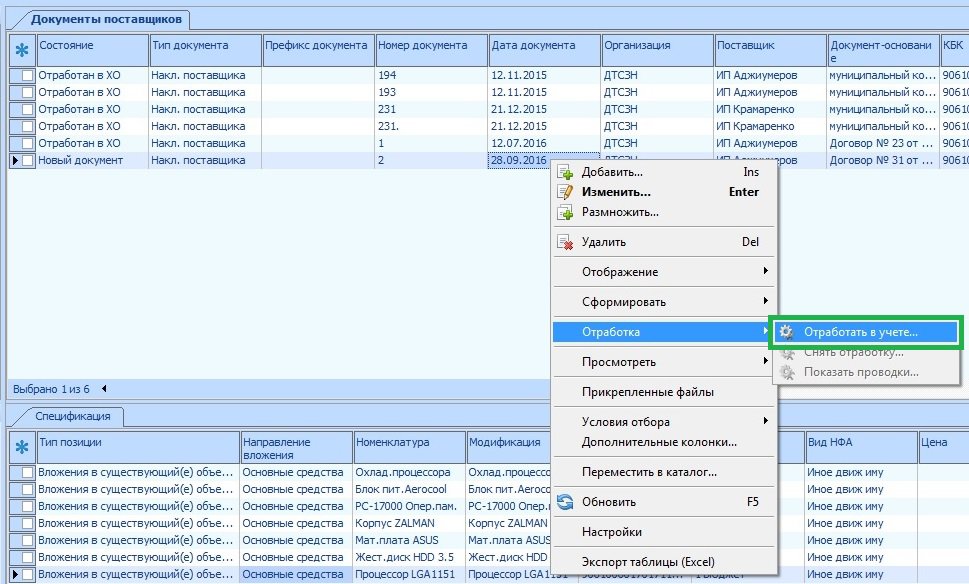Click the Edit (Изменить) pencil icon
969x584 pixels.
[565, 192]
